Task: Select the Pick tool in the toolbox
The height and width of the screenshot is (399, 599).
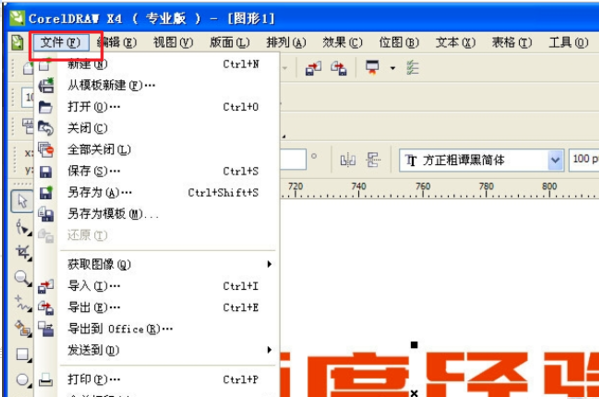Action: pos(22,201)
